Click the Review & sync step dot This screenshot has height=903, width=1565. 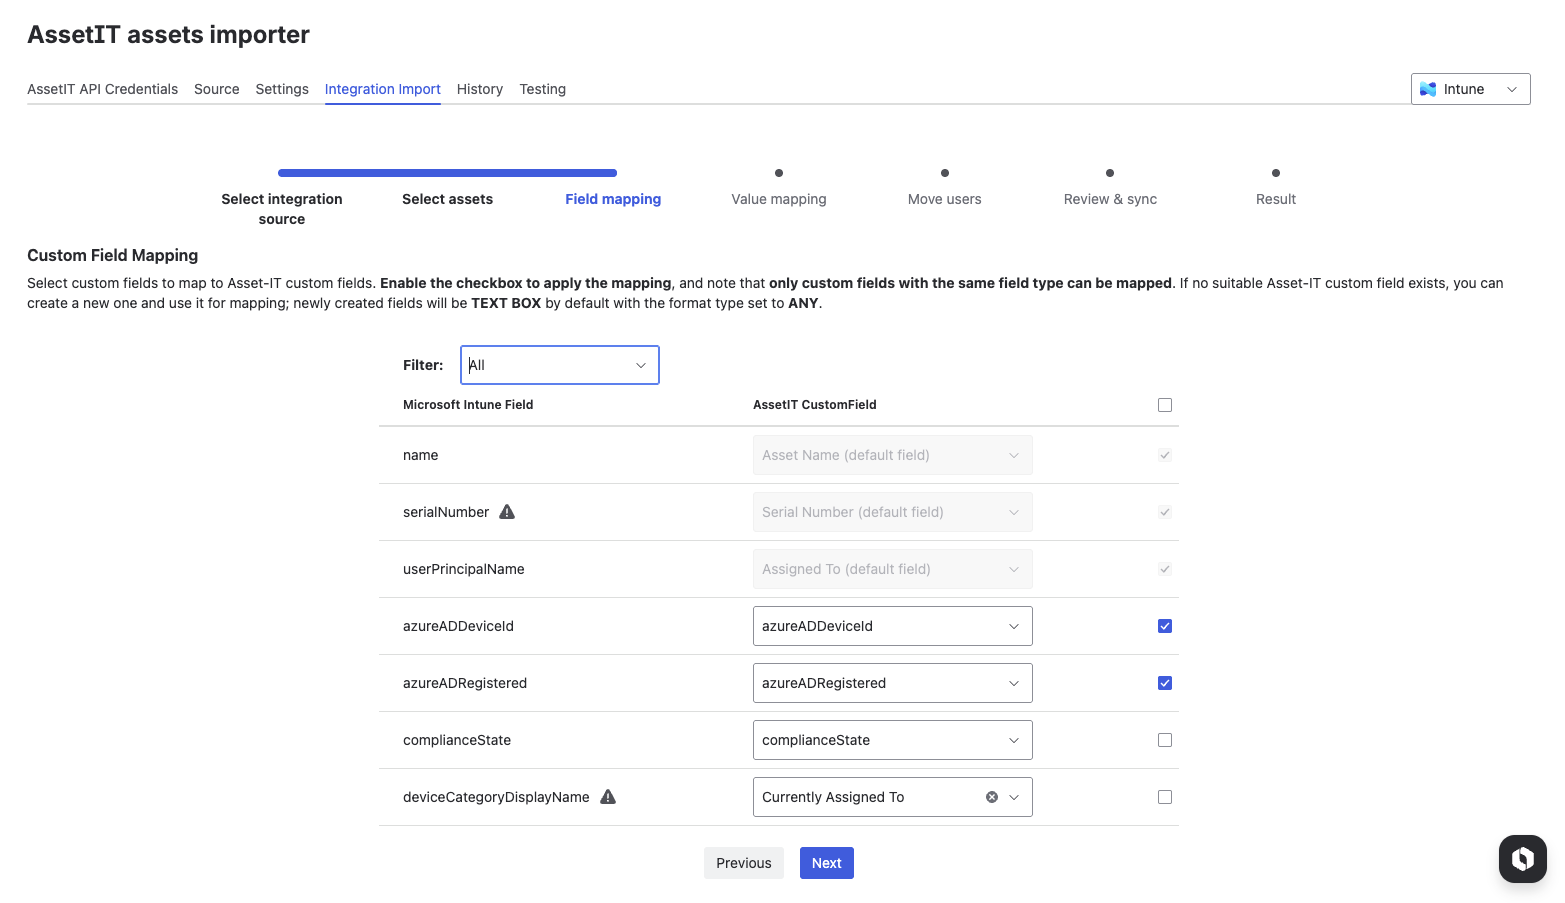[1110, 173]
